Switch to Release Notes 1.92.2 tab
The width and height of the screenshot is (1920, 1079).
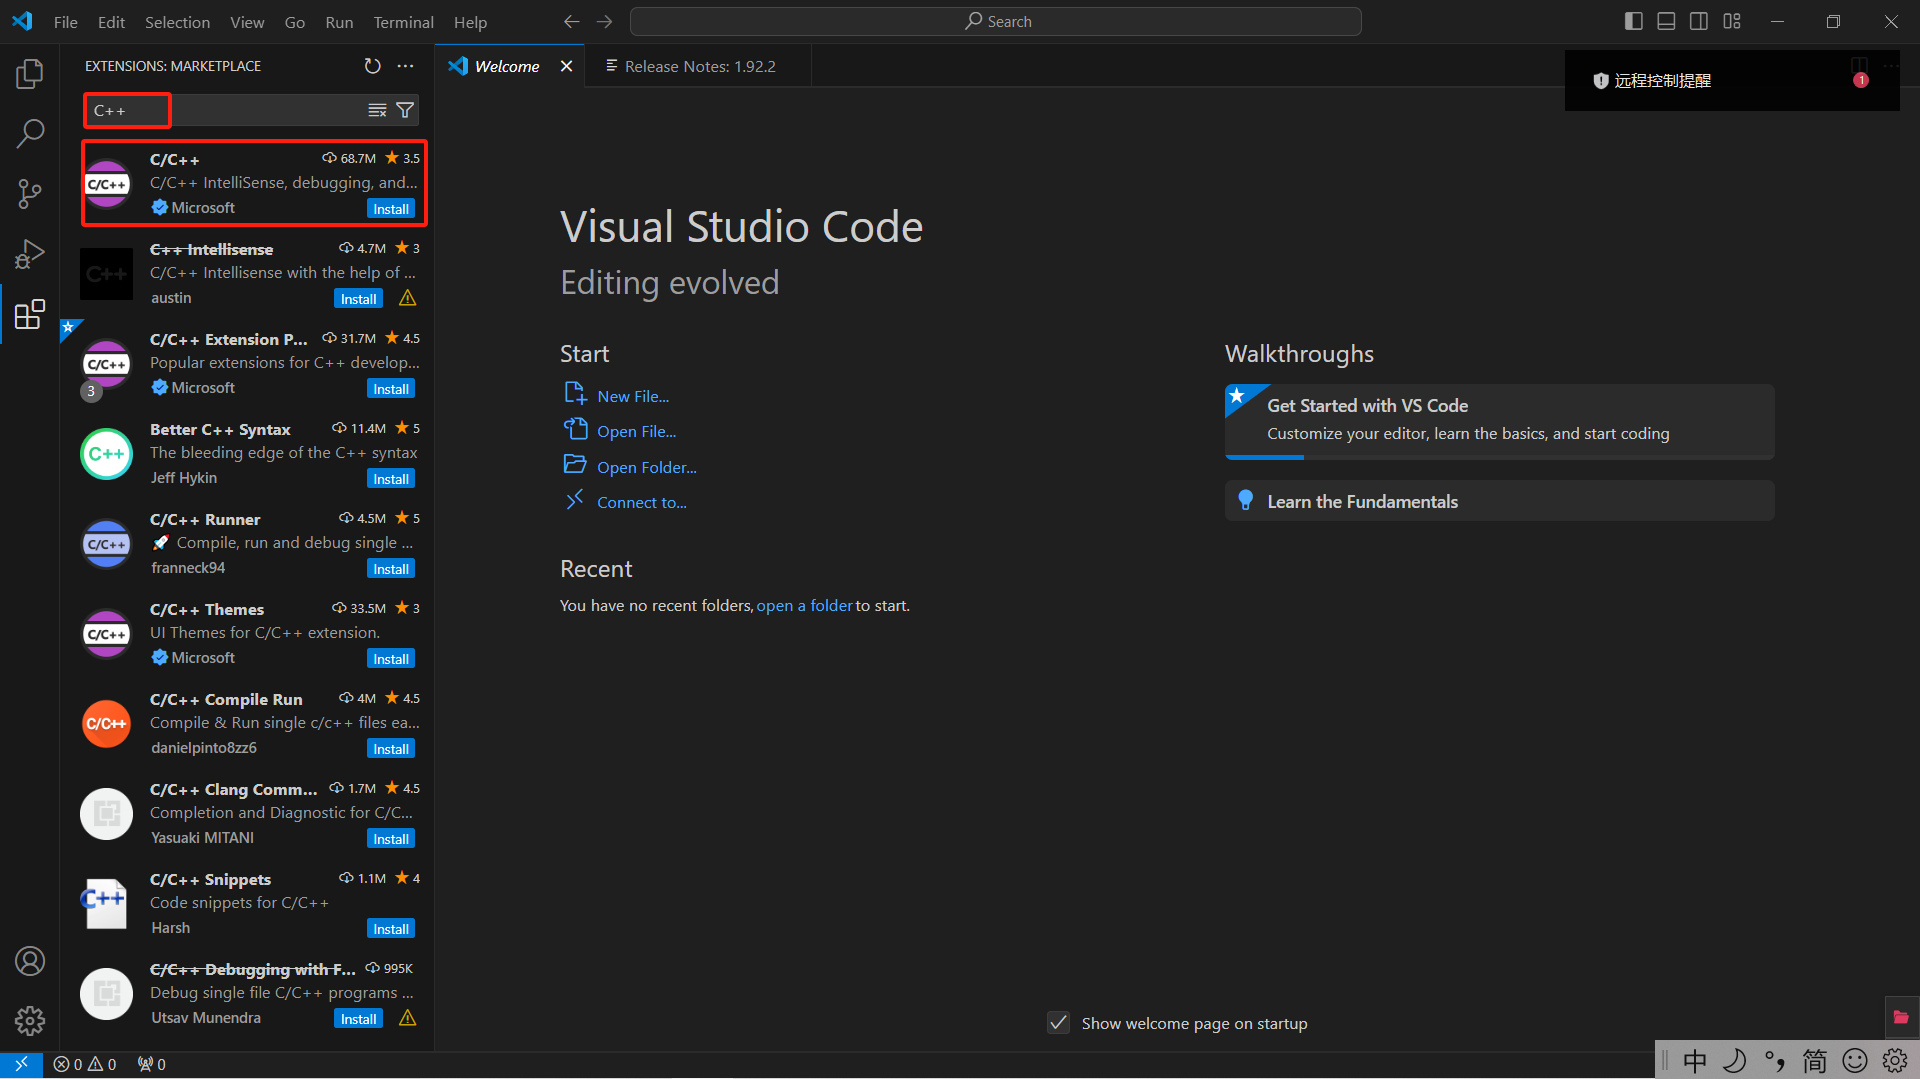click(699, 66)
